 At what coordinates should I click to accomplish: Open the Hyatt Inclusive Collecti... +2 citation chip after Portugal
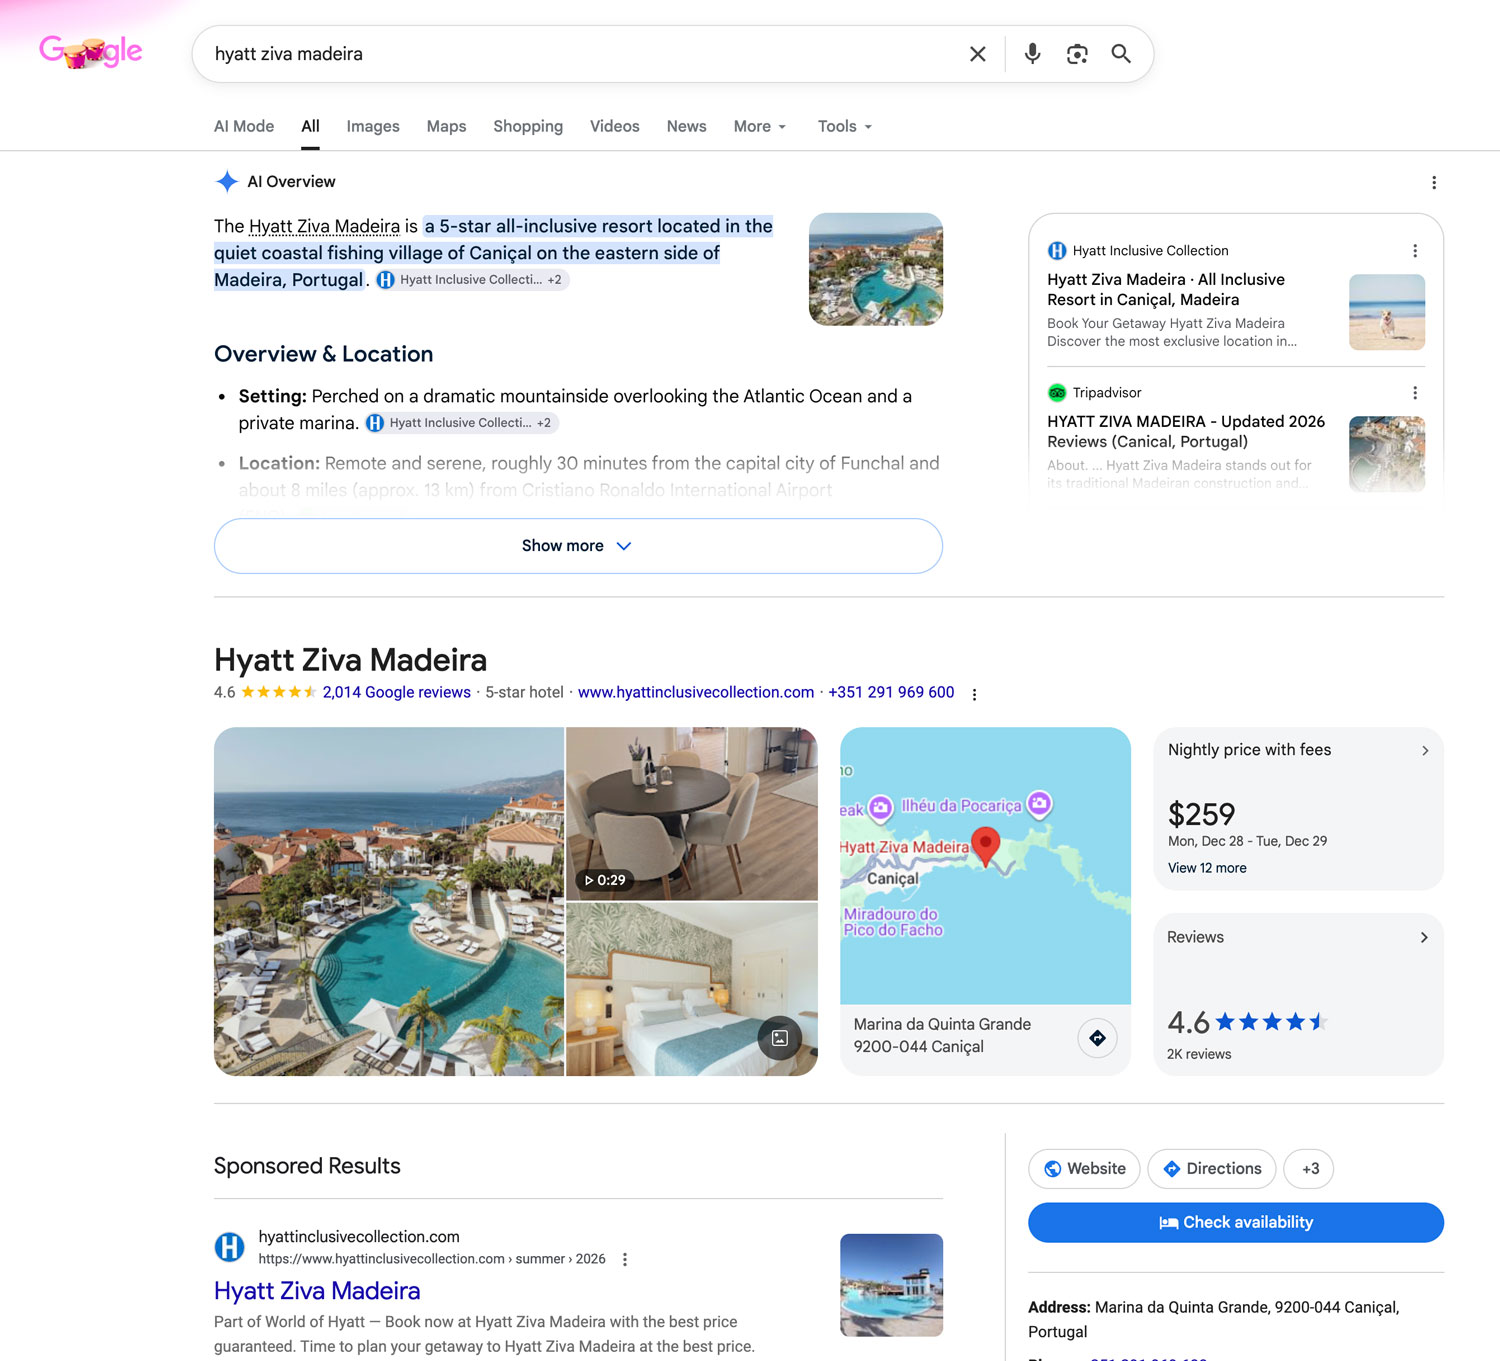472,280
